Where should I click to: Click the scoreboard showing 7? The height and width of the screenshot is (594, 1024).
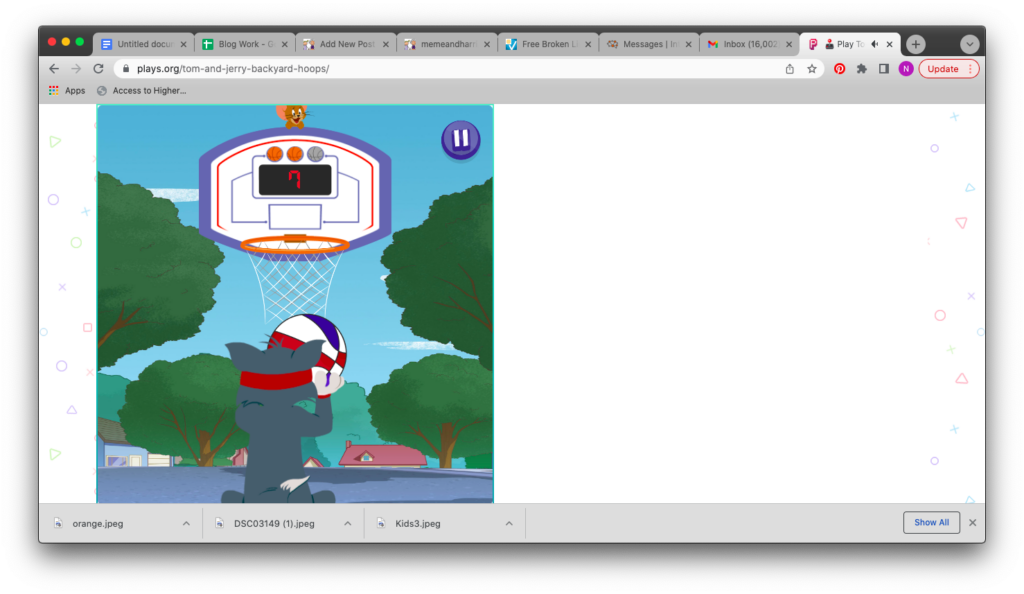[295, 180]
